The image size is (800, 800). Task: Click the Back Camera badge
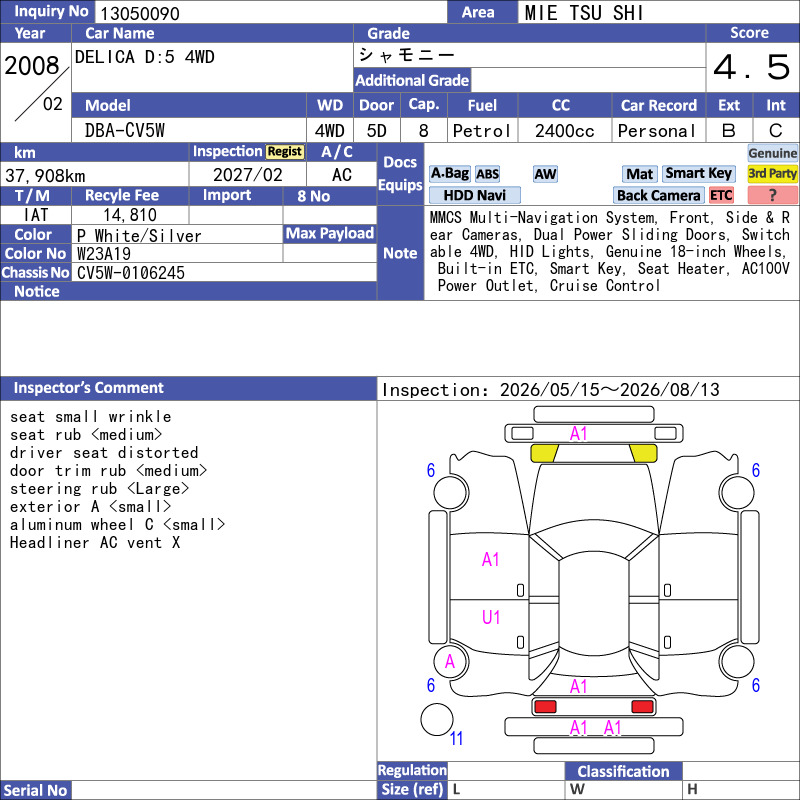658,195
